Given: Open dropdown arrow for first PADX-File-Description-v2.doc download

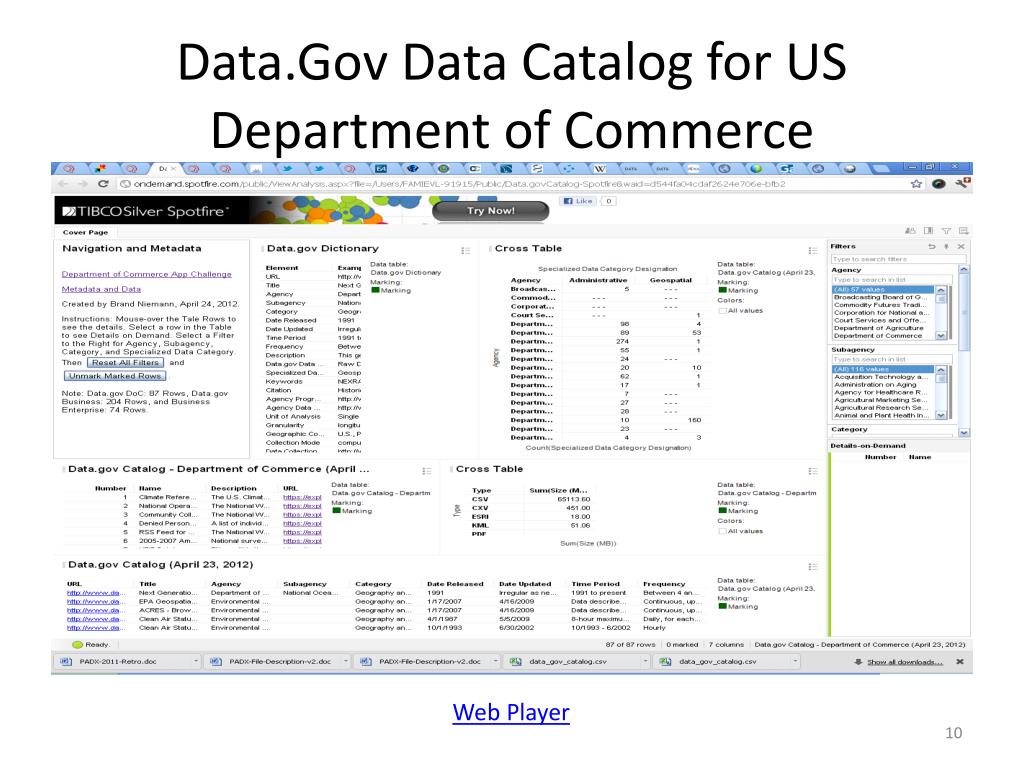Looking at the screenshot, I should click(346, 662).
